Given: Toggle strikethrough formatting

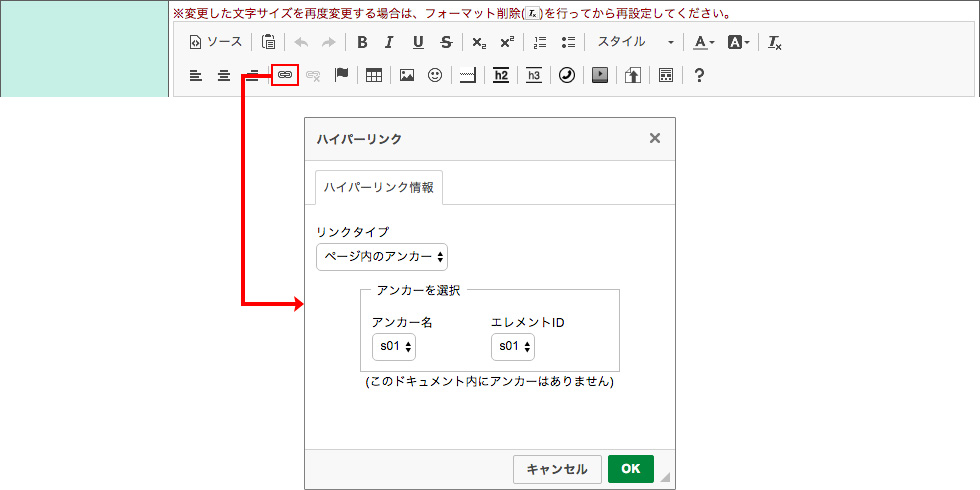Looking at the screenshot, I should 446,42.
